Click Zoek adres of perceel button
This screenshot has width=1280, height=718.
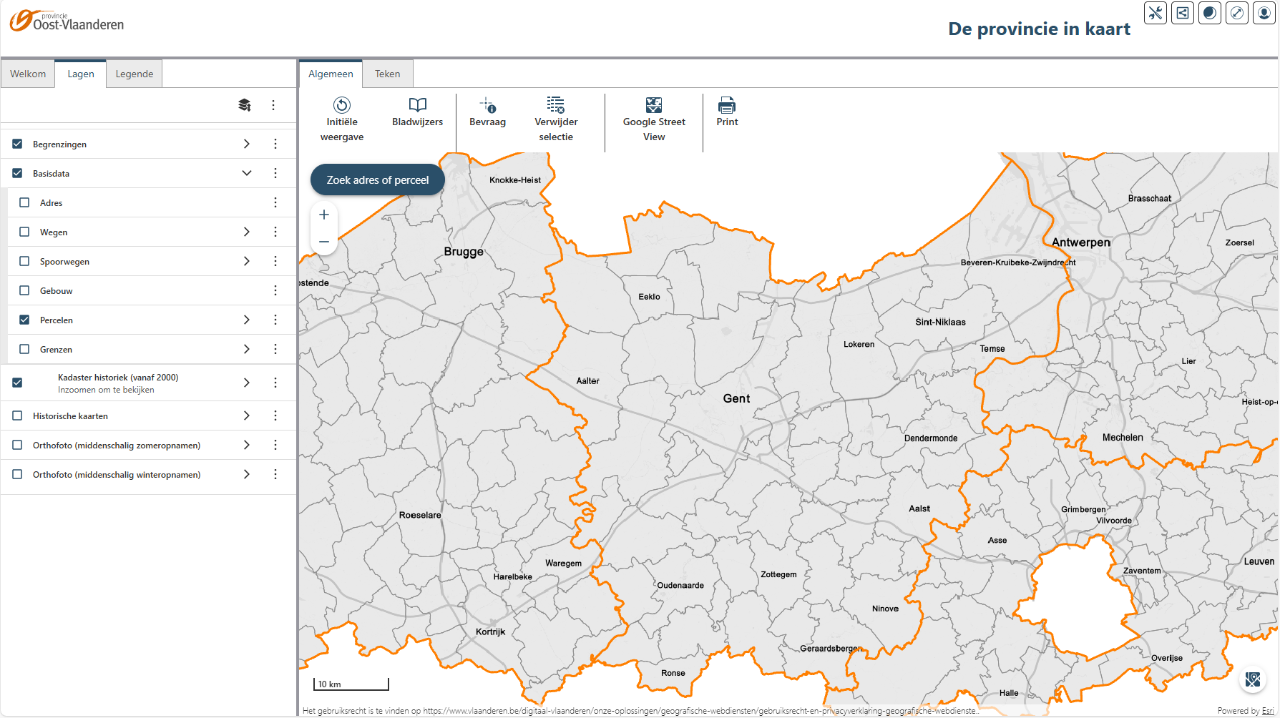pyautogui.click(x=378, y=180)
